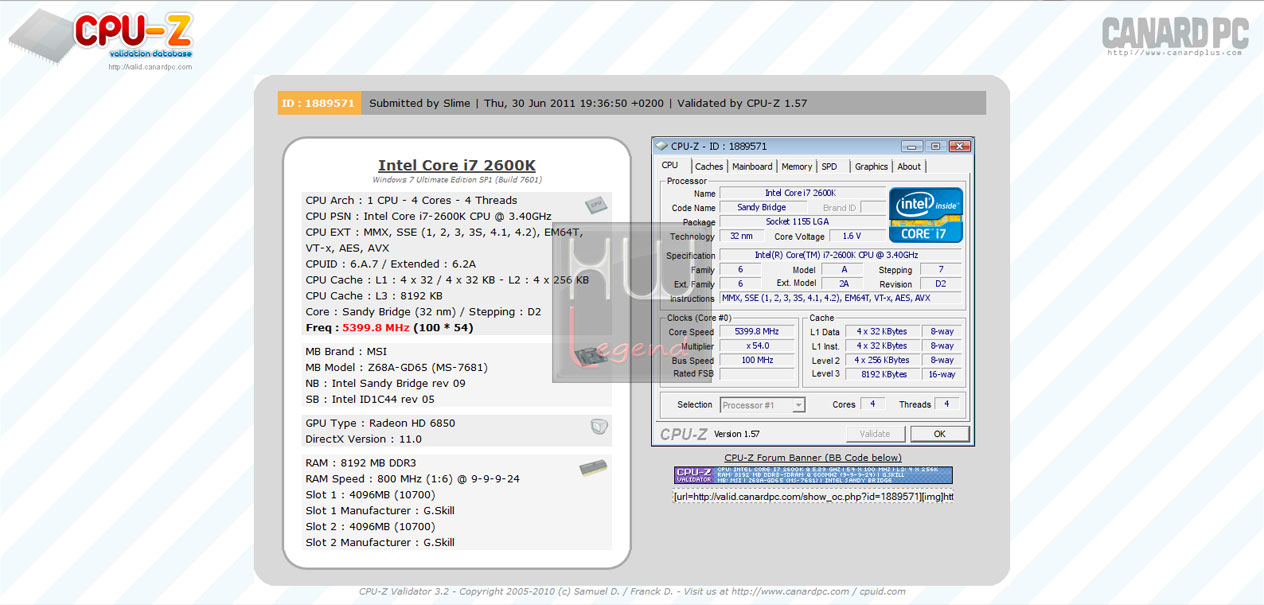Image resolution: width=1264 pixels, height=605 pixels.
Task: Click the CPU-Z Validator 3.2 copyright footer
Action: tap(632, 592)
